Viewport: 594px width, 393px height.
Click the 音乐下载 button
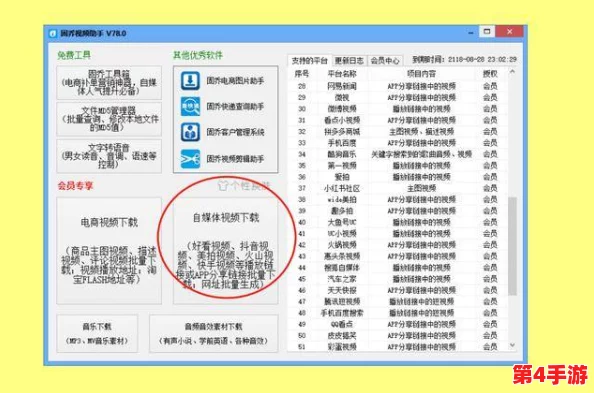pyautogui.click(x=97, y=334)
